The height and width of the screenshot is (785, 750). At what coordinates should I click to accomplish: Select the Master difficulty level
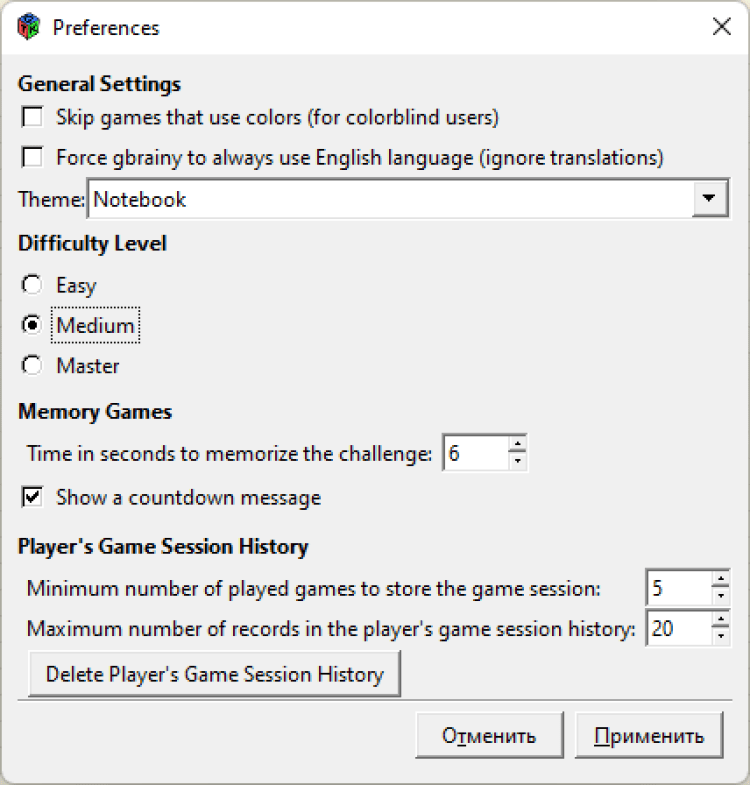point(33,366)
